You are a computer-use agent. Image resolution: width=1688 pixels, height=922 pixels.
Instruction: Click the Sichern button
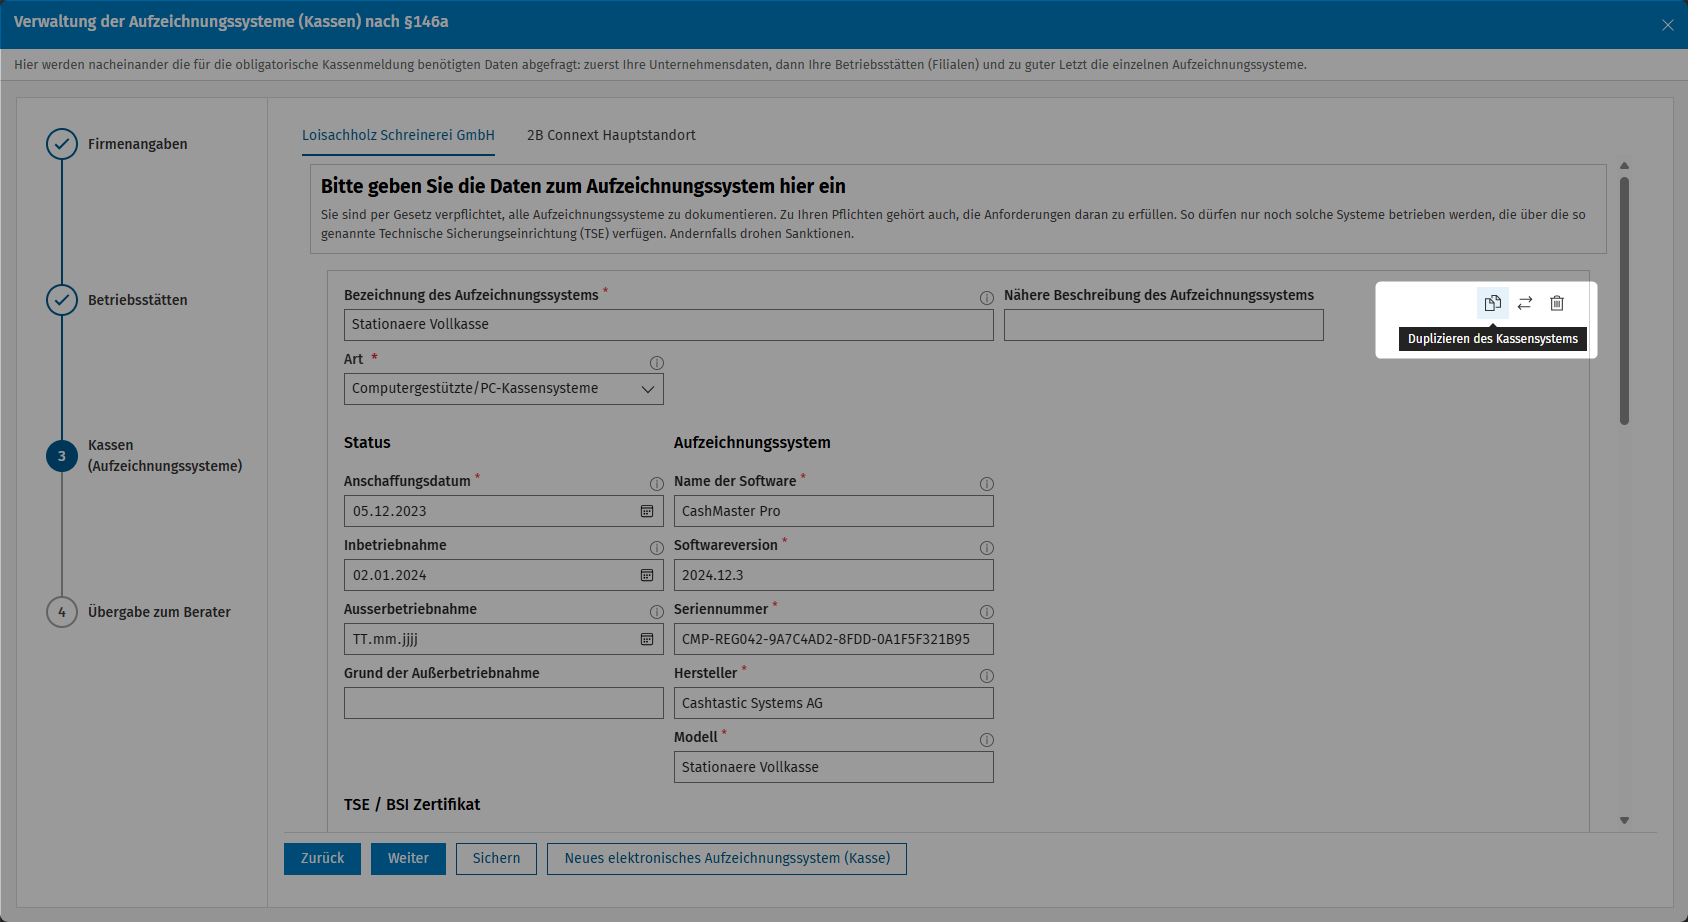tap(496, 859)
